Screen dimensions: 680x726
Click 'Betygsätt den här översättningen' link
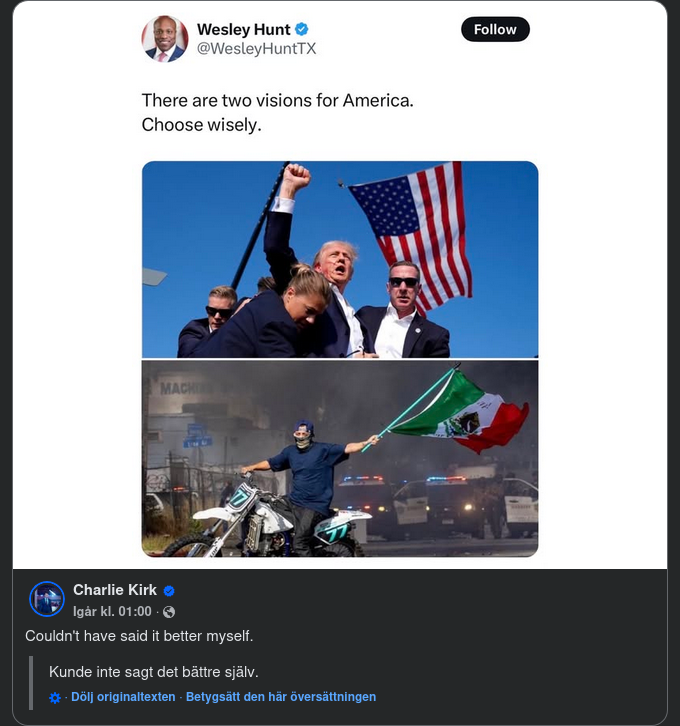coord(281,697)
